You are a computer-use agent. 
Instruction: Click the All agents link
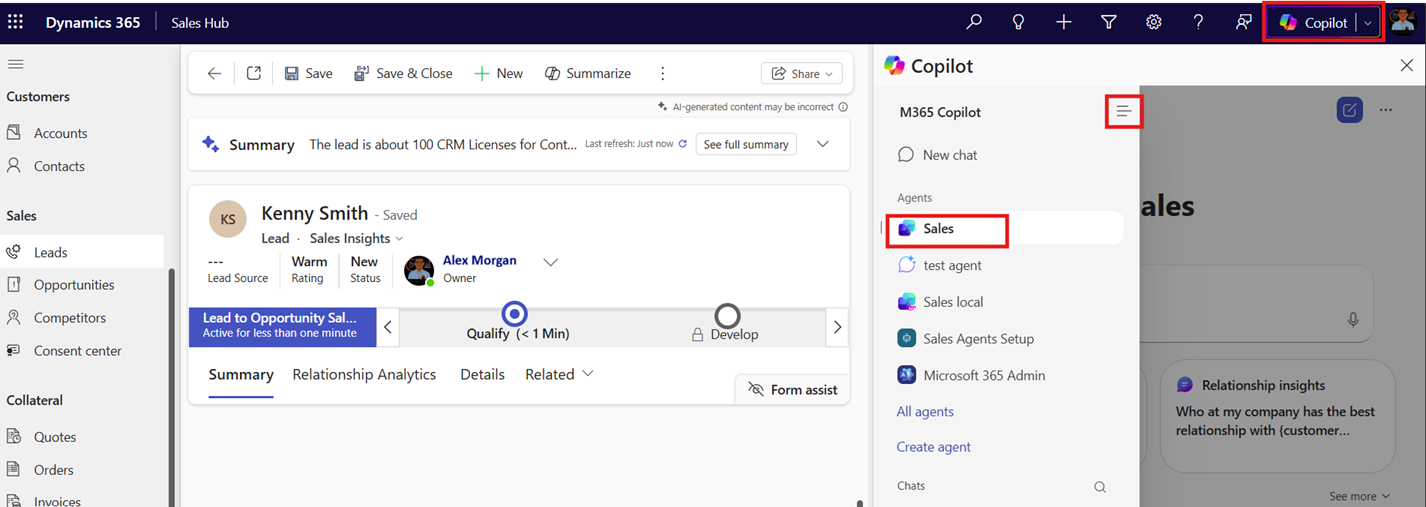tap(925, 412)
